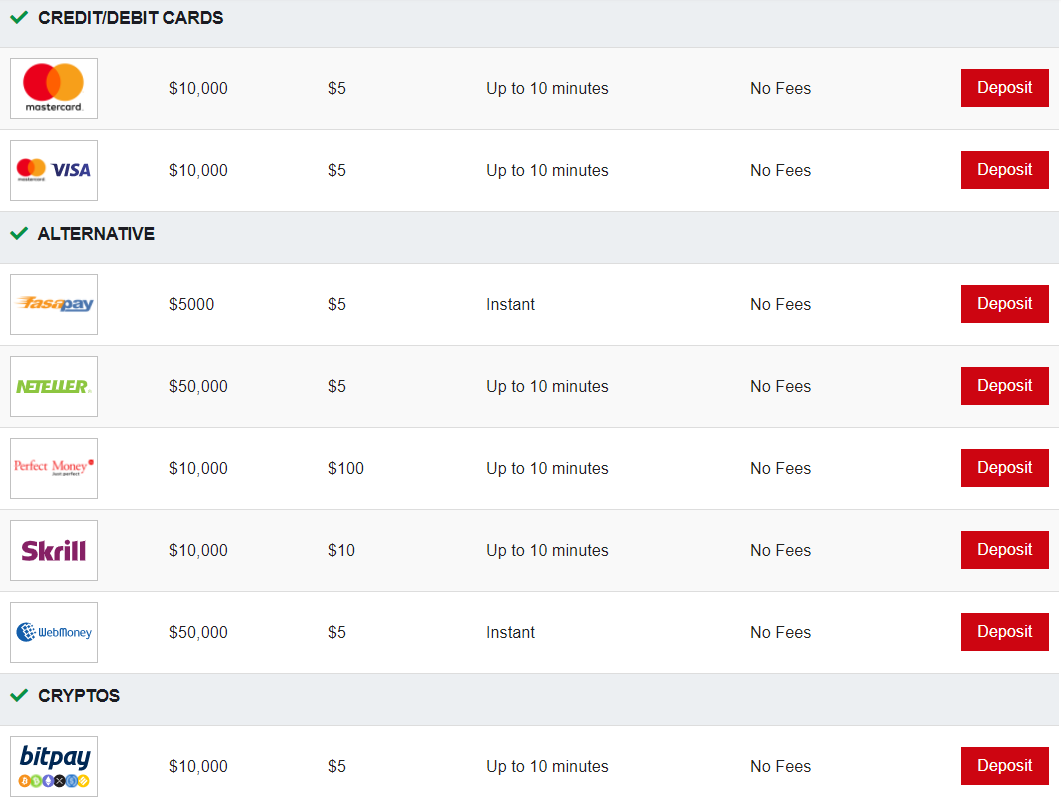This screenshot has height=807, width=1061.
Task: Choose the WebMoney logo
Action: click(54, 632)
